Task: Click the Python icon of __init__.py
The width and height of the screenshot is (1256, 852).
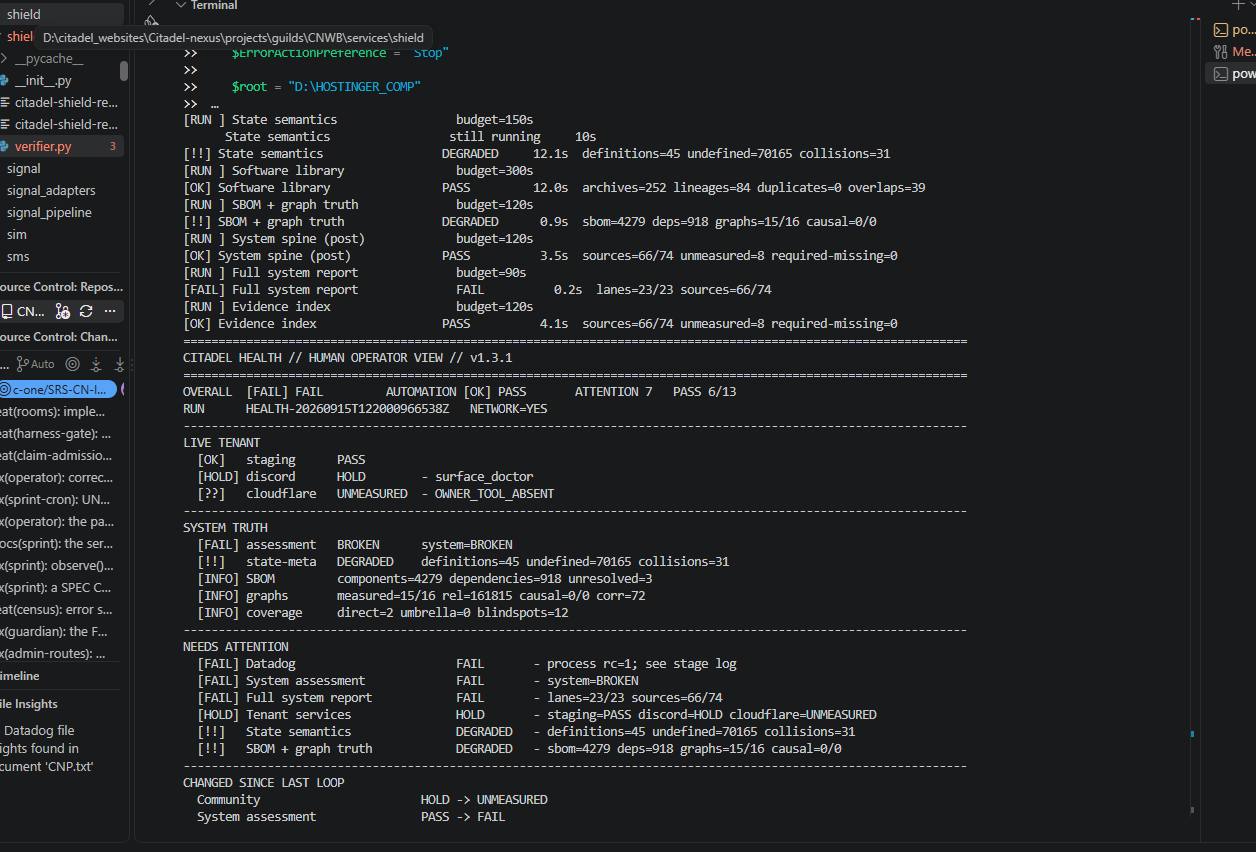Action: [5, 80]
